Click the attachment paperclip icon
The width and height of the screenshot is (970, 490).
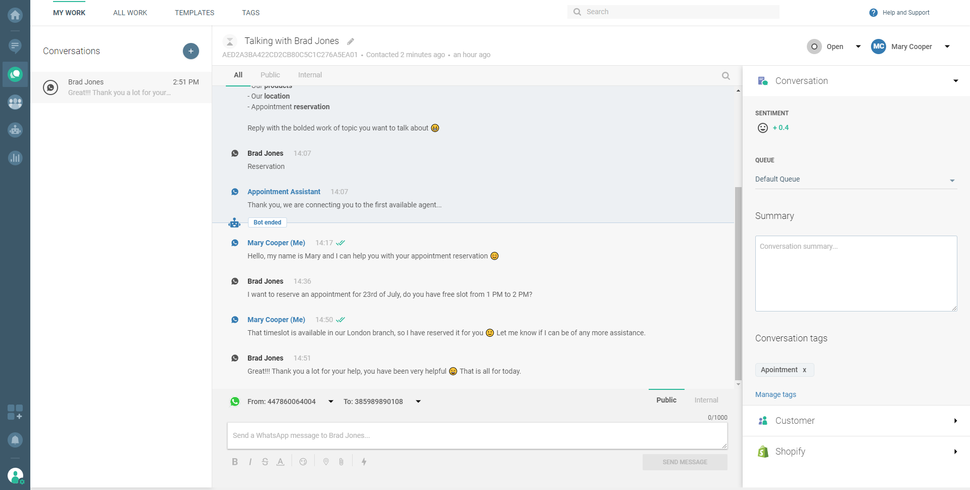(341, 462)
